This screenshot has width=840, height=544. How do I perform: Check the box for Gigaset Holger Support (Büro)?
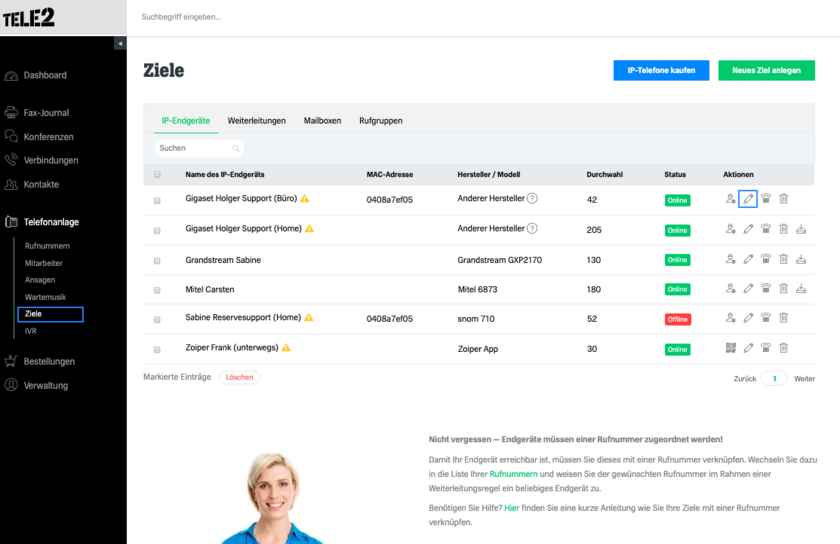[157, 200]
